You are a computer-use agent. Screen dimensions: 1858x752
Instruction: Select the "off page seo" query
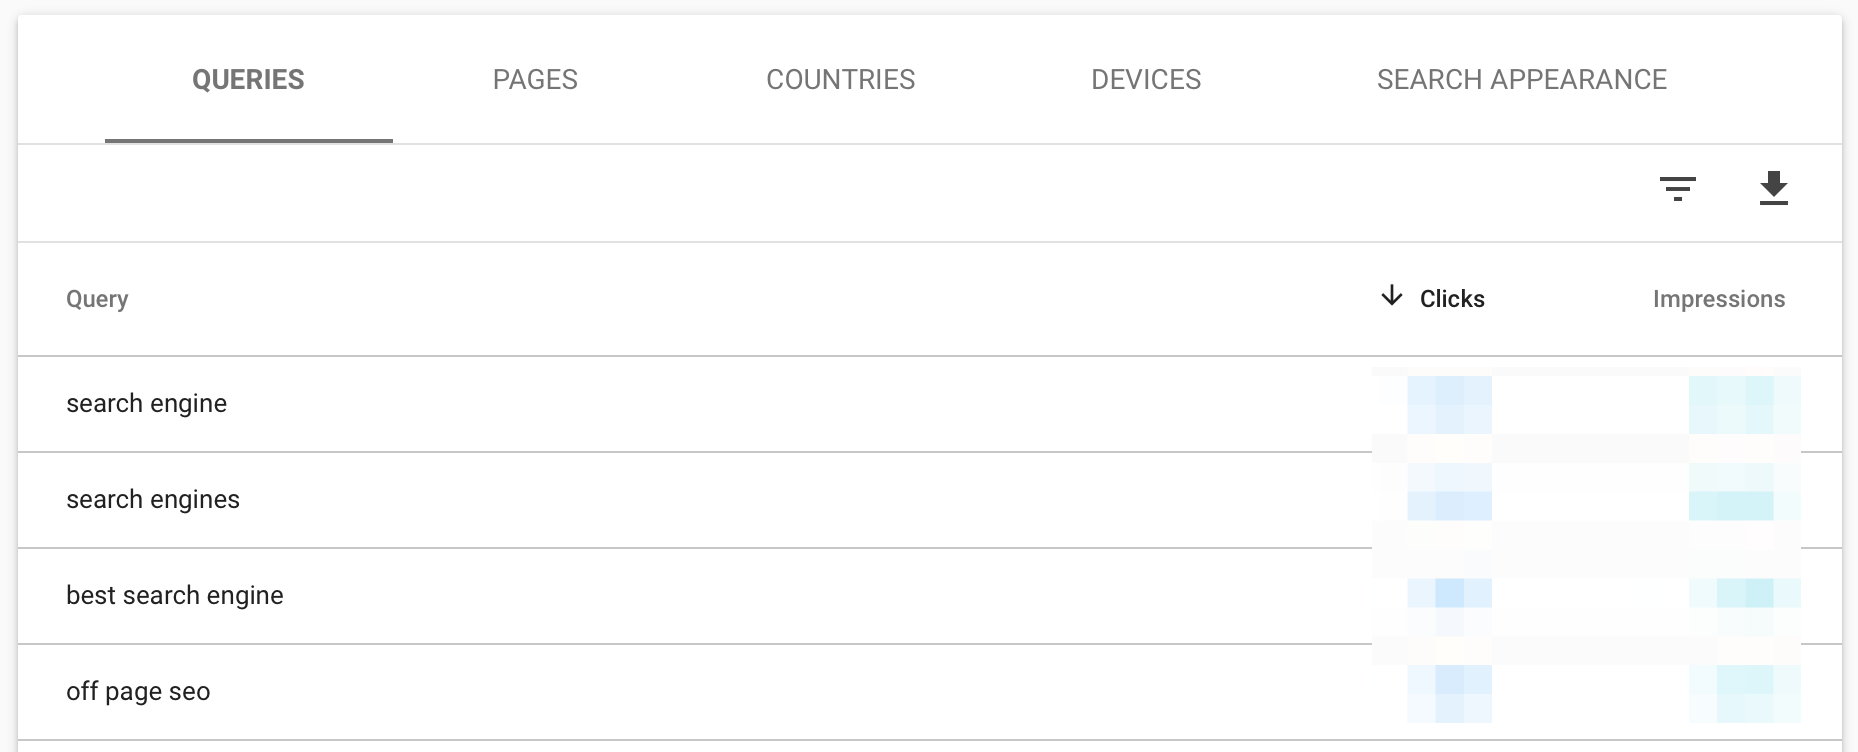coord(138,691)
